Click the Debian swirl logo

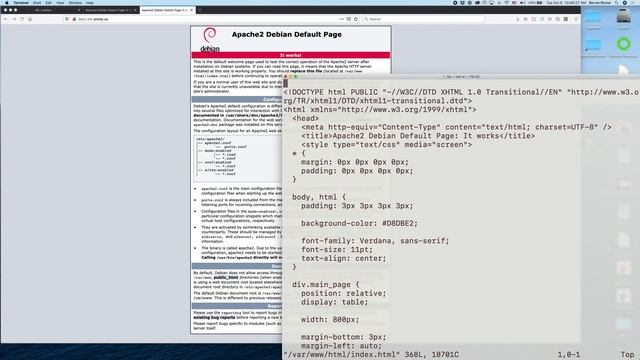point(210,35)
